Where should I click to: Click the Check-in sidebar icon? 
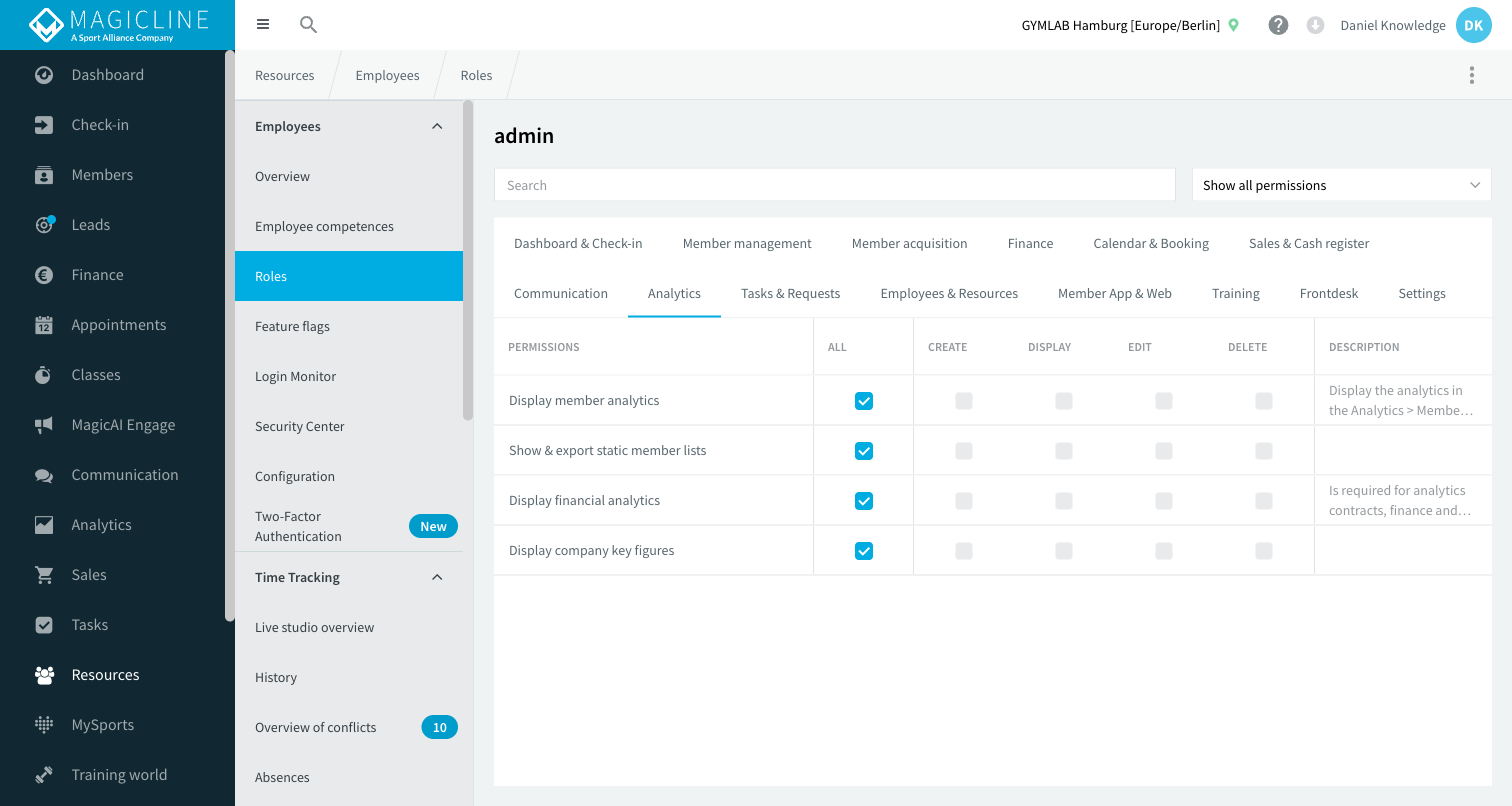44,125
